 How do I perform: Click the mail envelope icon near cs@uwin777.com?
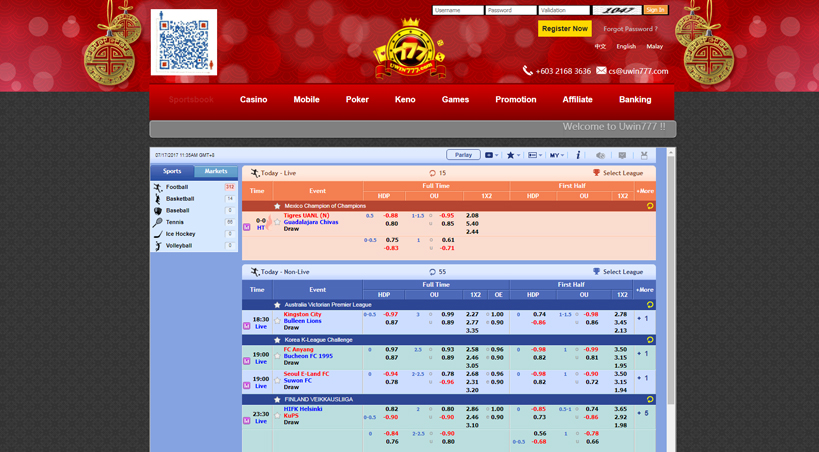click(601, 70)
